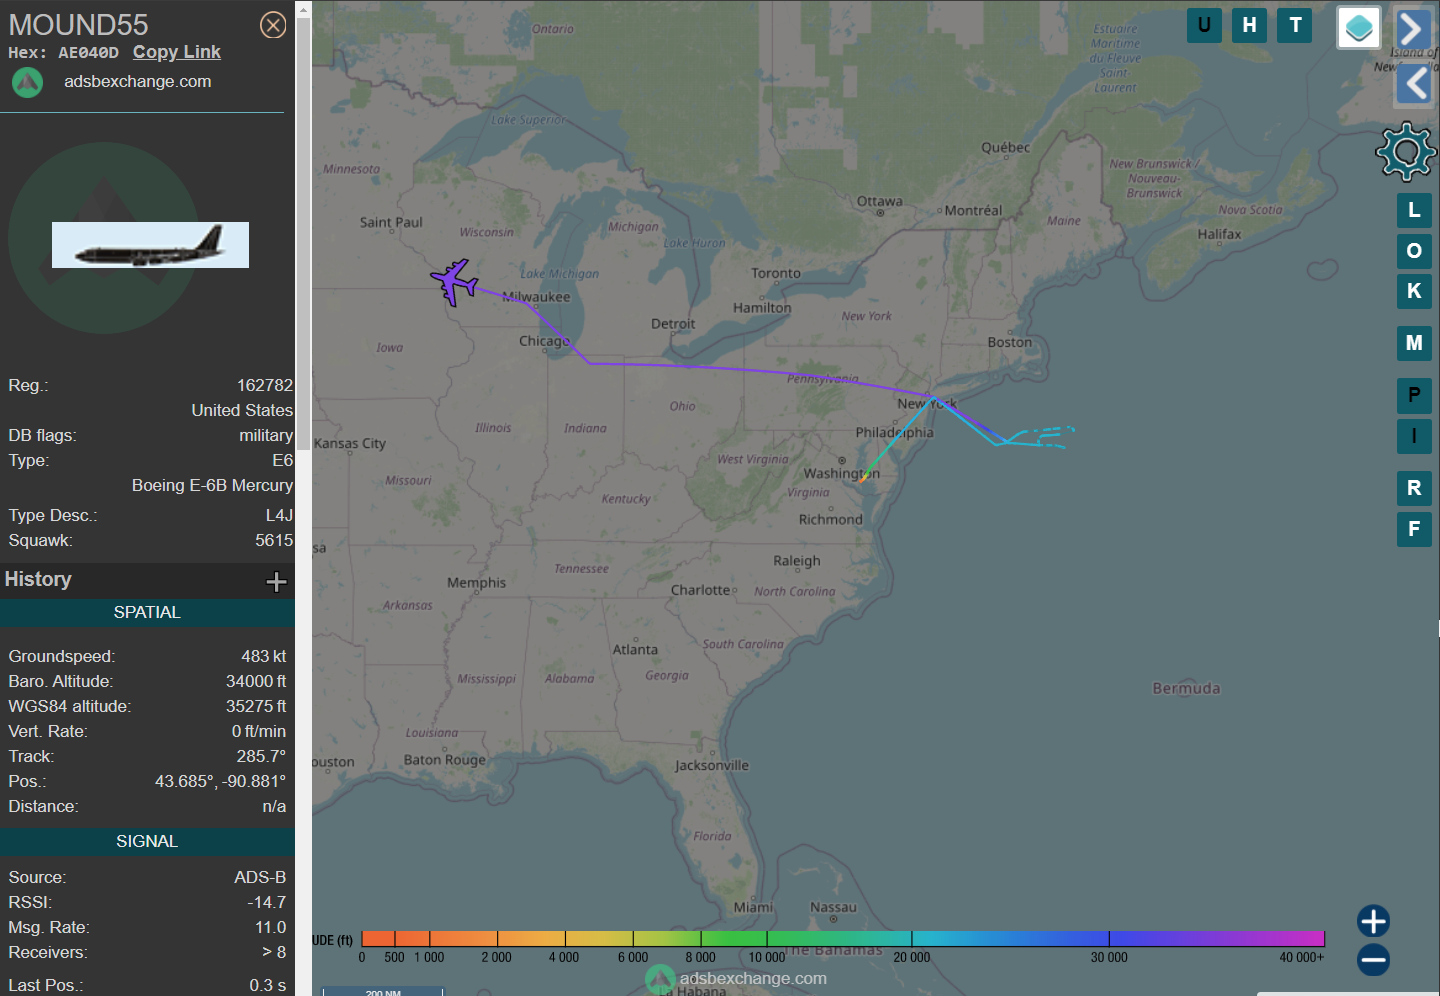
Task: Click the altitude color legend bar
Action: click(843, 938)
